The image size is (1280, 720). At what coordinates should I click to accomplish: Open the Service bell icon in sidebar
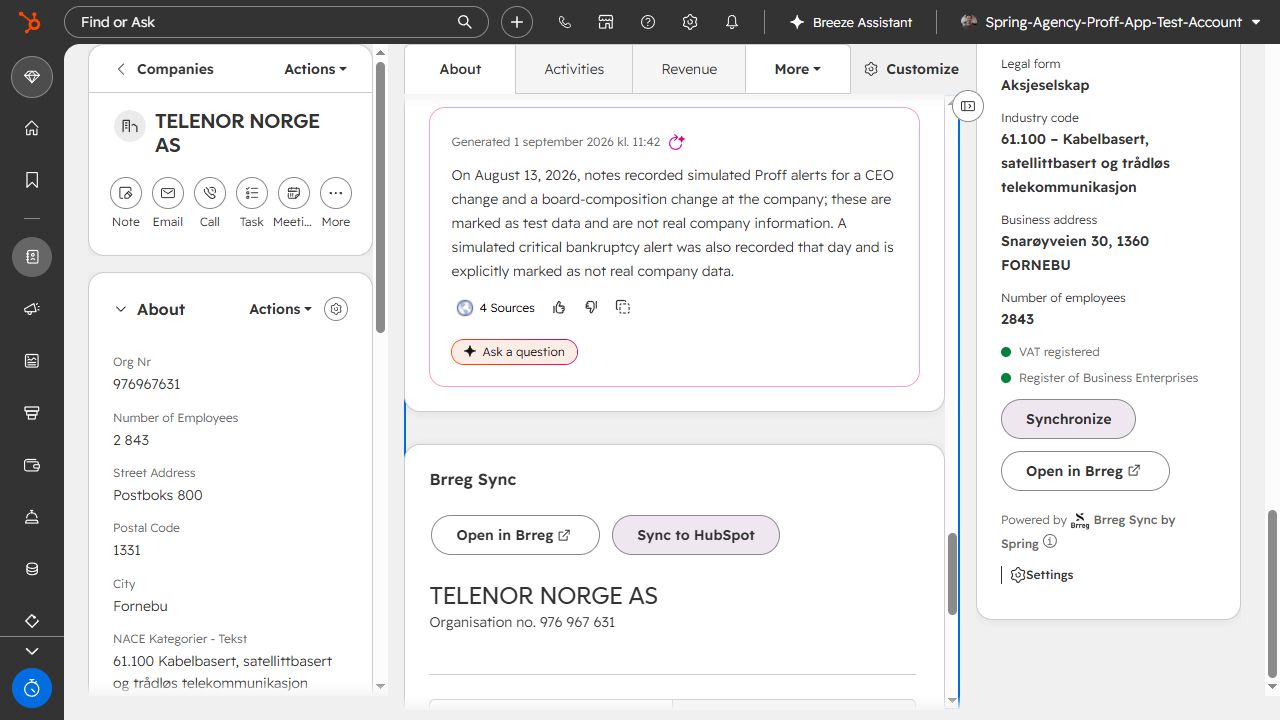click(x=32, y=517)
